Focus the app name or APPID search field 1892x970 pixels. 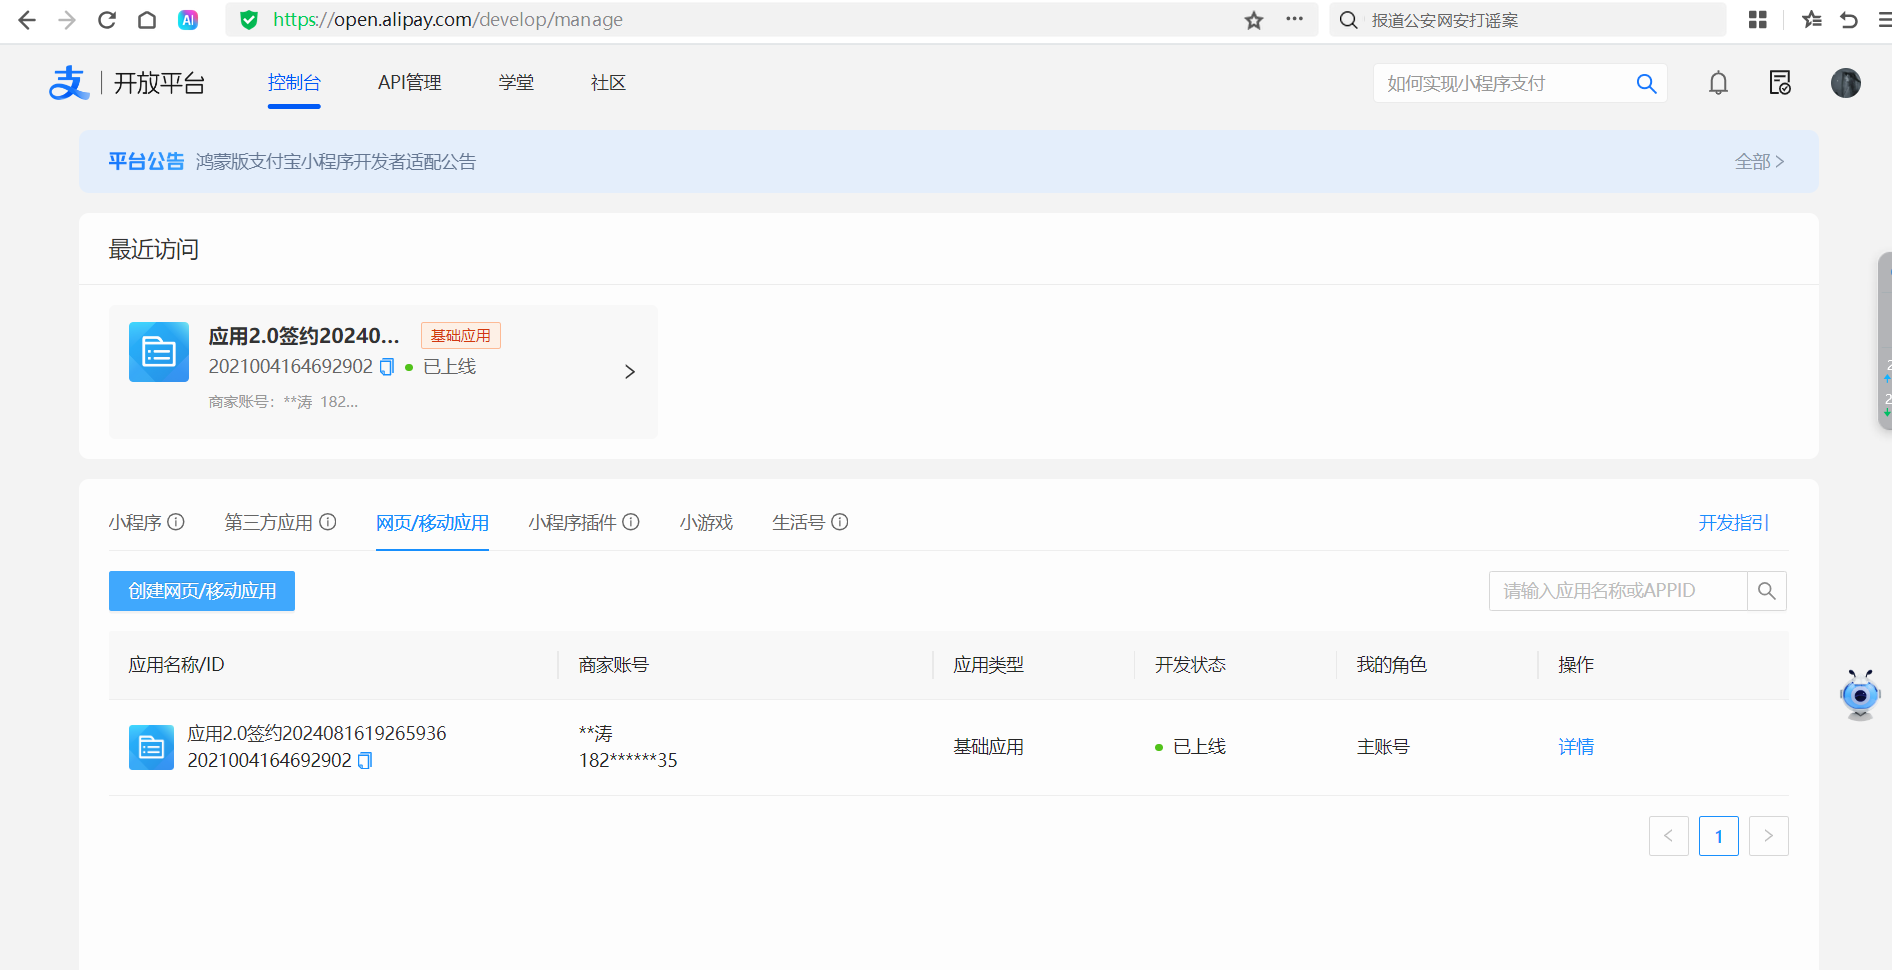(1617, 591)
